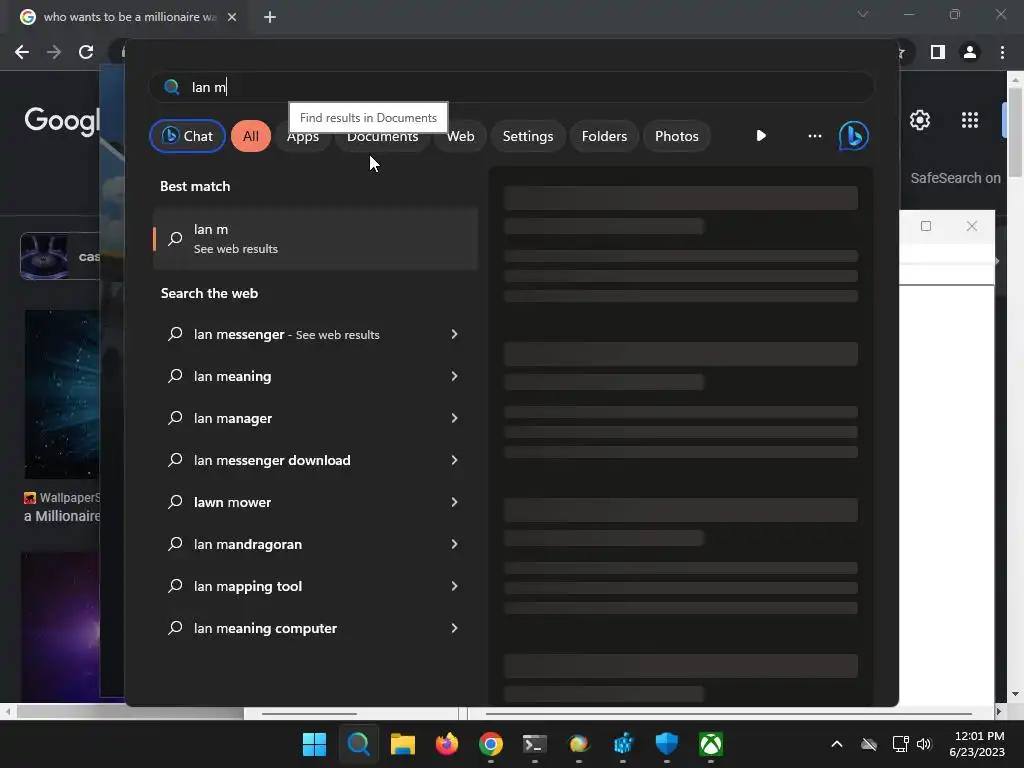1024x768 pixels.
Task: Switch to the Folders filter tab
Action: point(604,136)
